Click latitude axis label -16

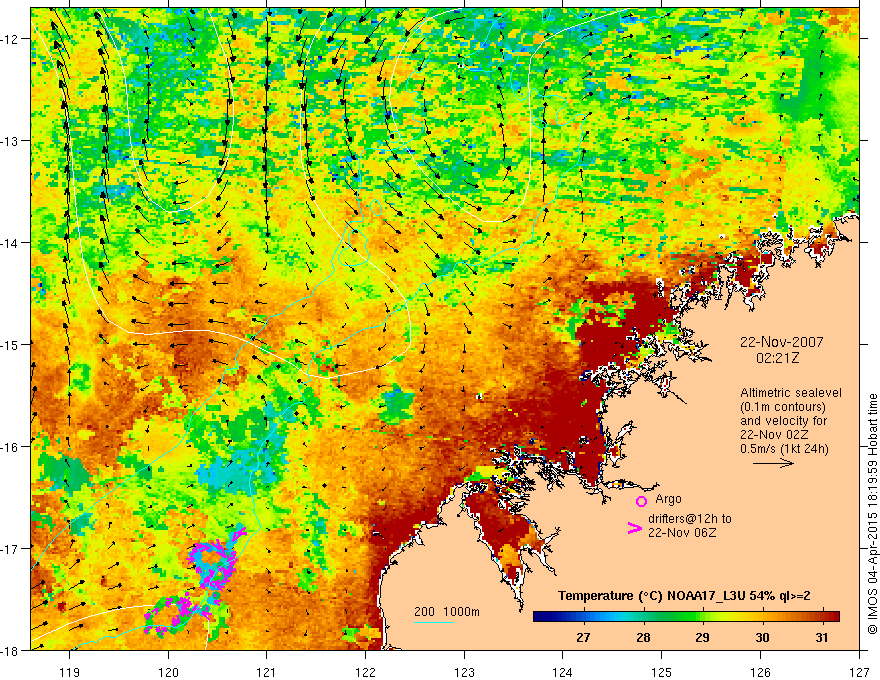[x=10, y=447]
